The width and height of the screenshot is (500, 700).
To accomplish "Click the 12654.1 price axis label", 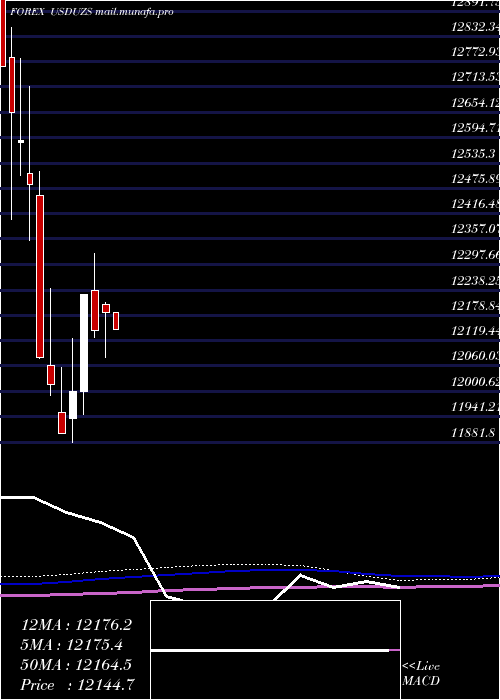I will coord(475,103).
